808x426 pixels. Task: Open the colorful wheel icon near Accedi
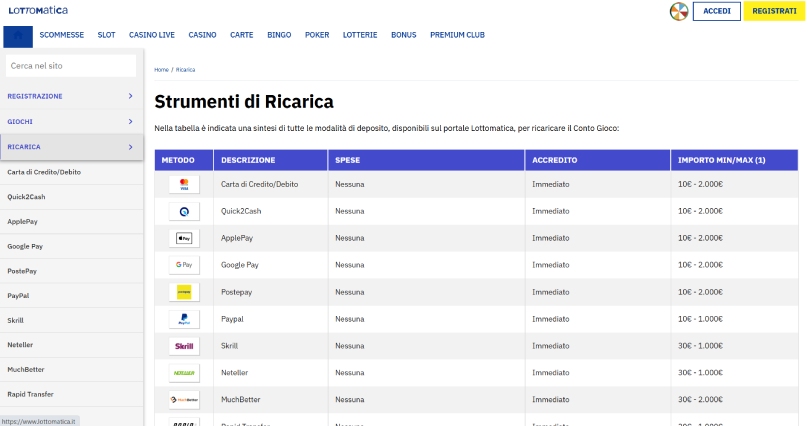679,11
